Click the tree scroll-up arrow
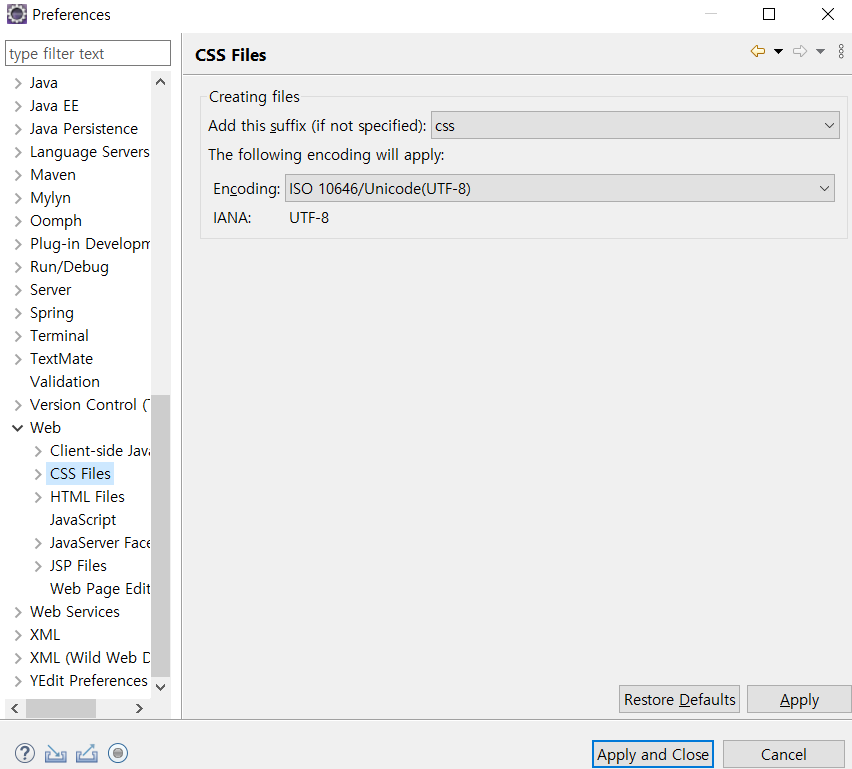 (160, 82)
